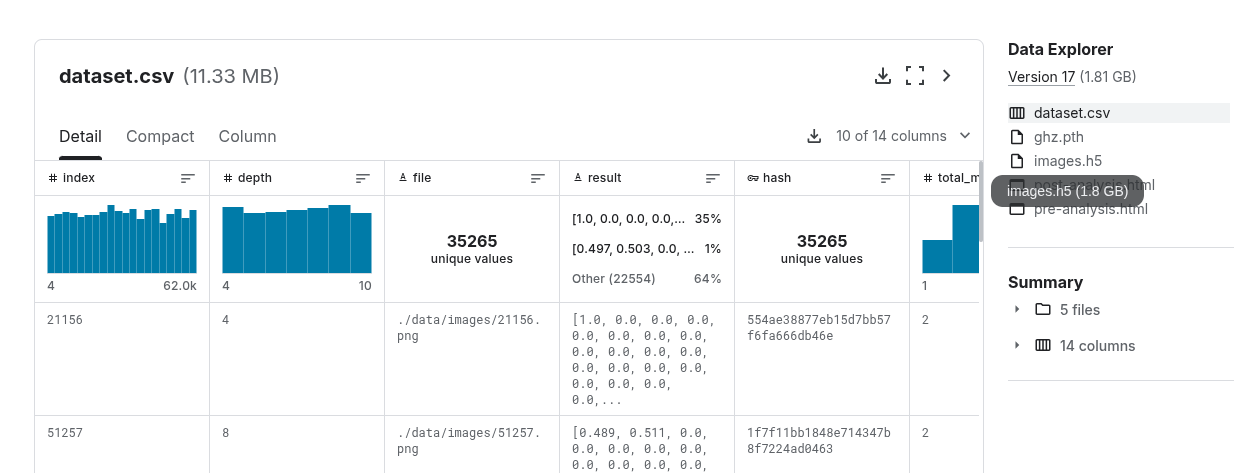The width and height of the screenshot is (1258, 473).
Task: Click the index column histogram
Action: [x=122, y=239]
